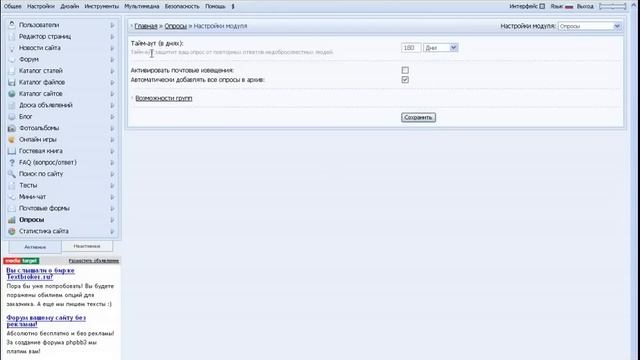Click the Каталог статей icon
The width and height of the screenshot is (640, 360).
(12, 71)
